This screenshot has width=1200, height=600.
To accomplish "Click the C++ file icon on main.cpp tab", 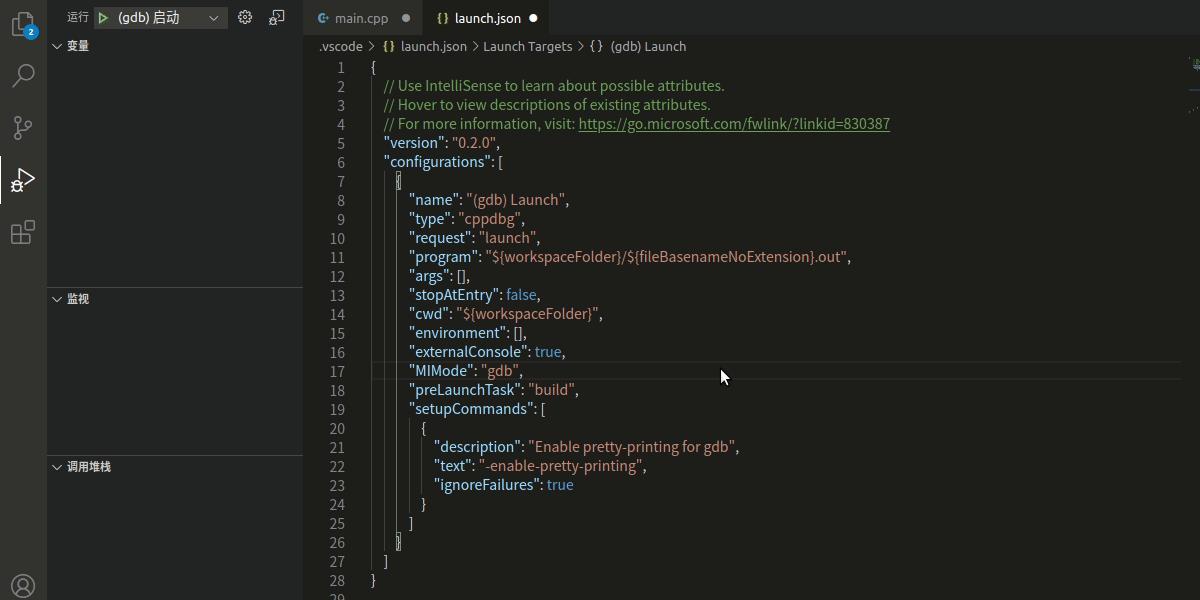I will click(x=322, y=17).
